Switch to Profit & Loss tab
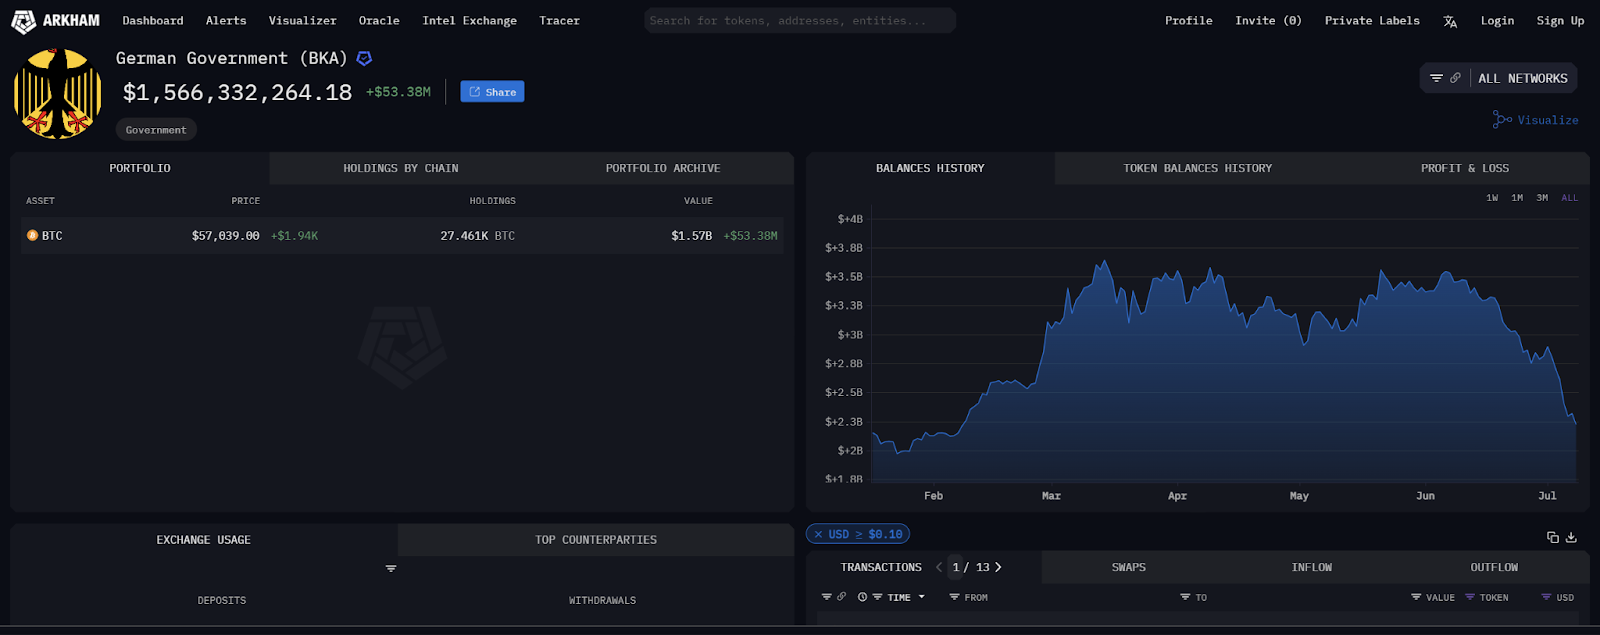Screen dimensions: 1600x635 (1465, 168)
